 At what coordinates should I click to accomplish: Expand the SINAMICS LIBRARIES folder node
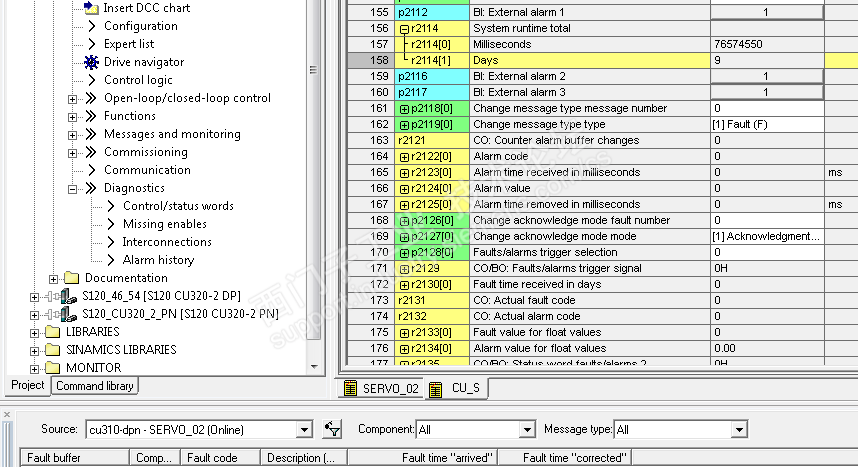click(34, 351)
